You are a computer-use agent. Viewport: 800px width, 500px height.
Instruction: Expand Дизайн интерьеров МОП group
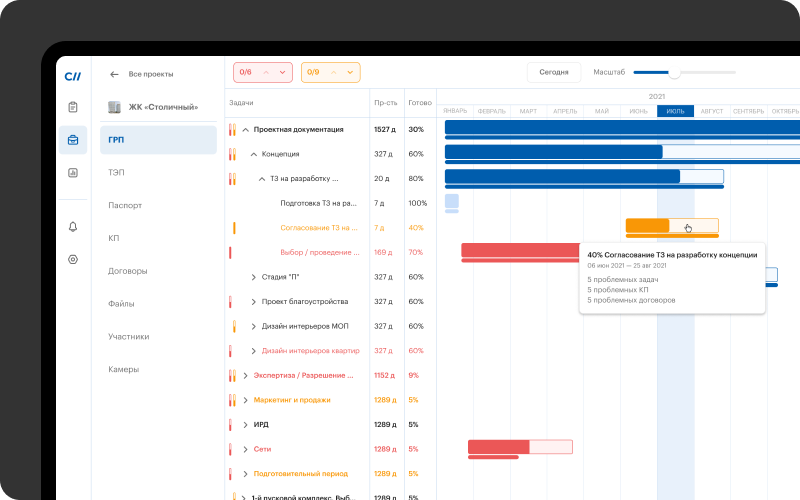(x=254, y=326)
